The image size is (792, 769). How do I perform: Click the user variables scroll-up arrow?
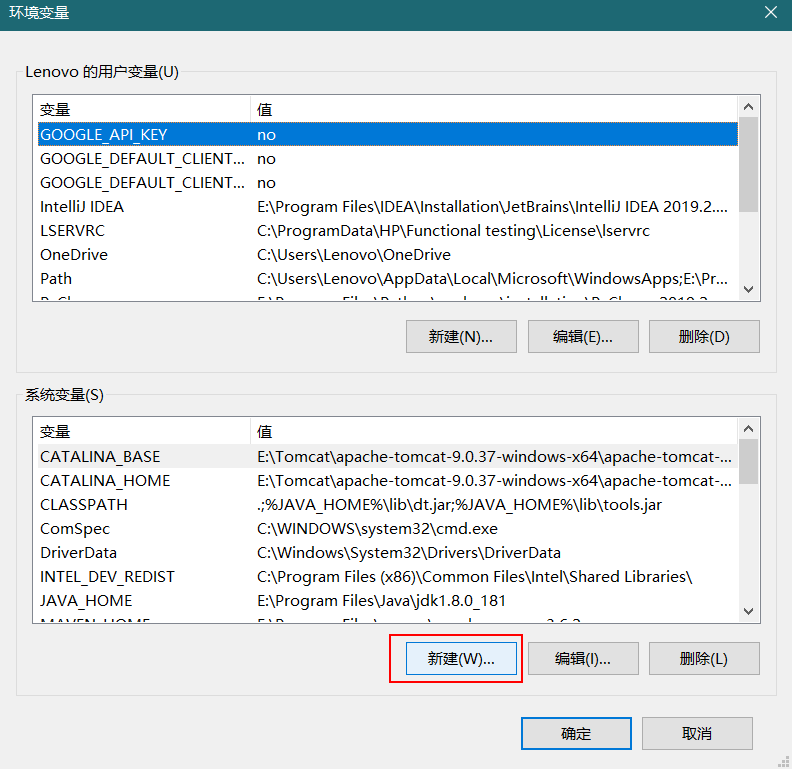(749, 107)
